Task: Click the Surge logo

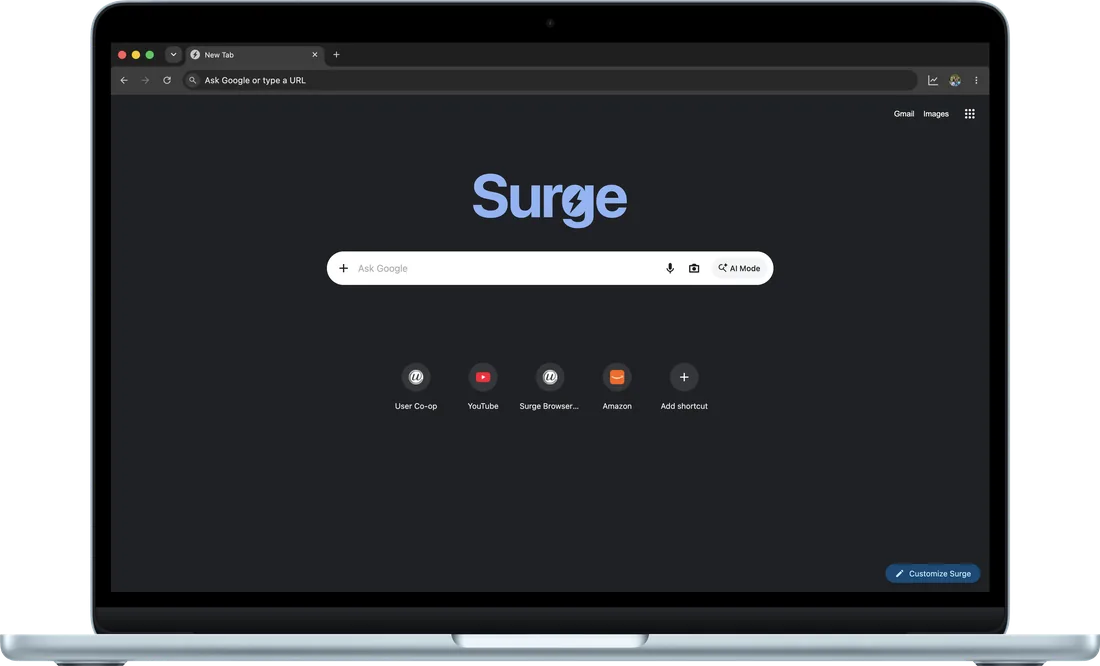Action: (x=549, y=199)
